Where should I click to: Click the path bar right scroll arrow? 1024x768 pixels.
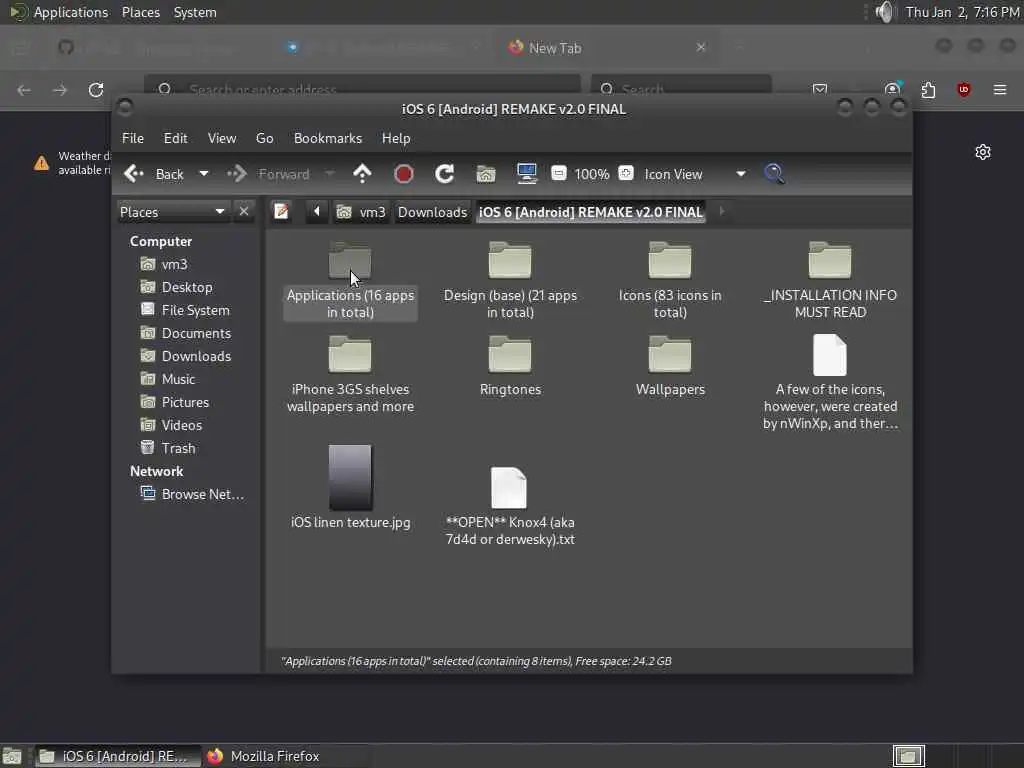coord(722,212)
